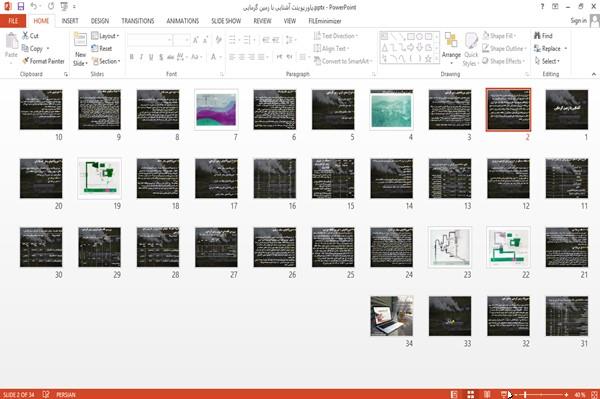Toggle Bold formatting
The width and height of the screenshot is (600, 399).
132,57
